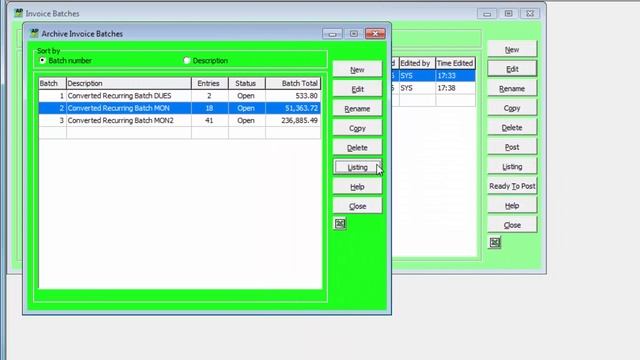The image size is (640, 360).
Task: Click the Batch Total column header
Action: click(293, 83)
